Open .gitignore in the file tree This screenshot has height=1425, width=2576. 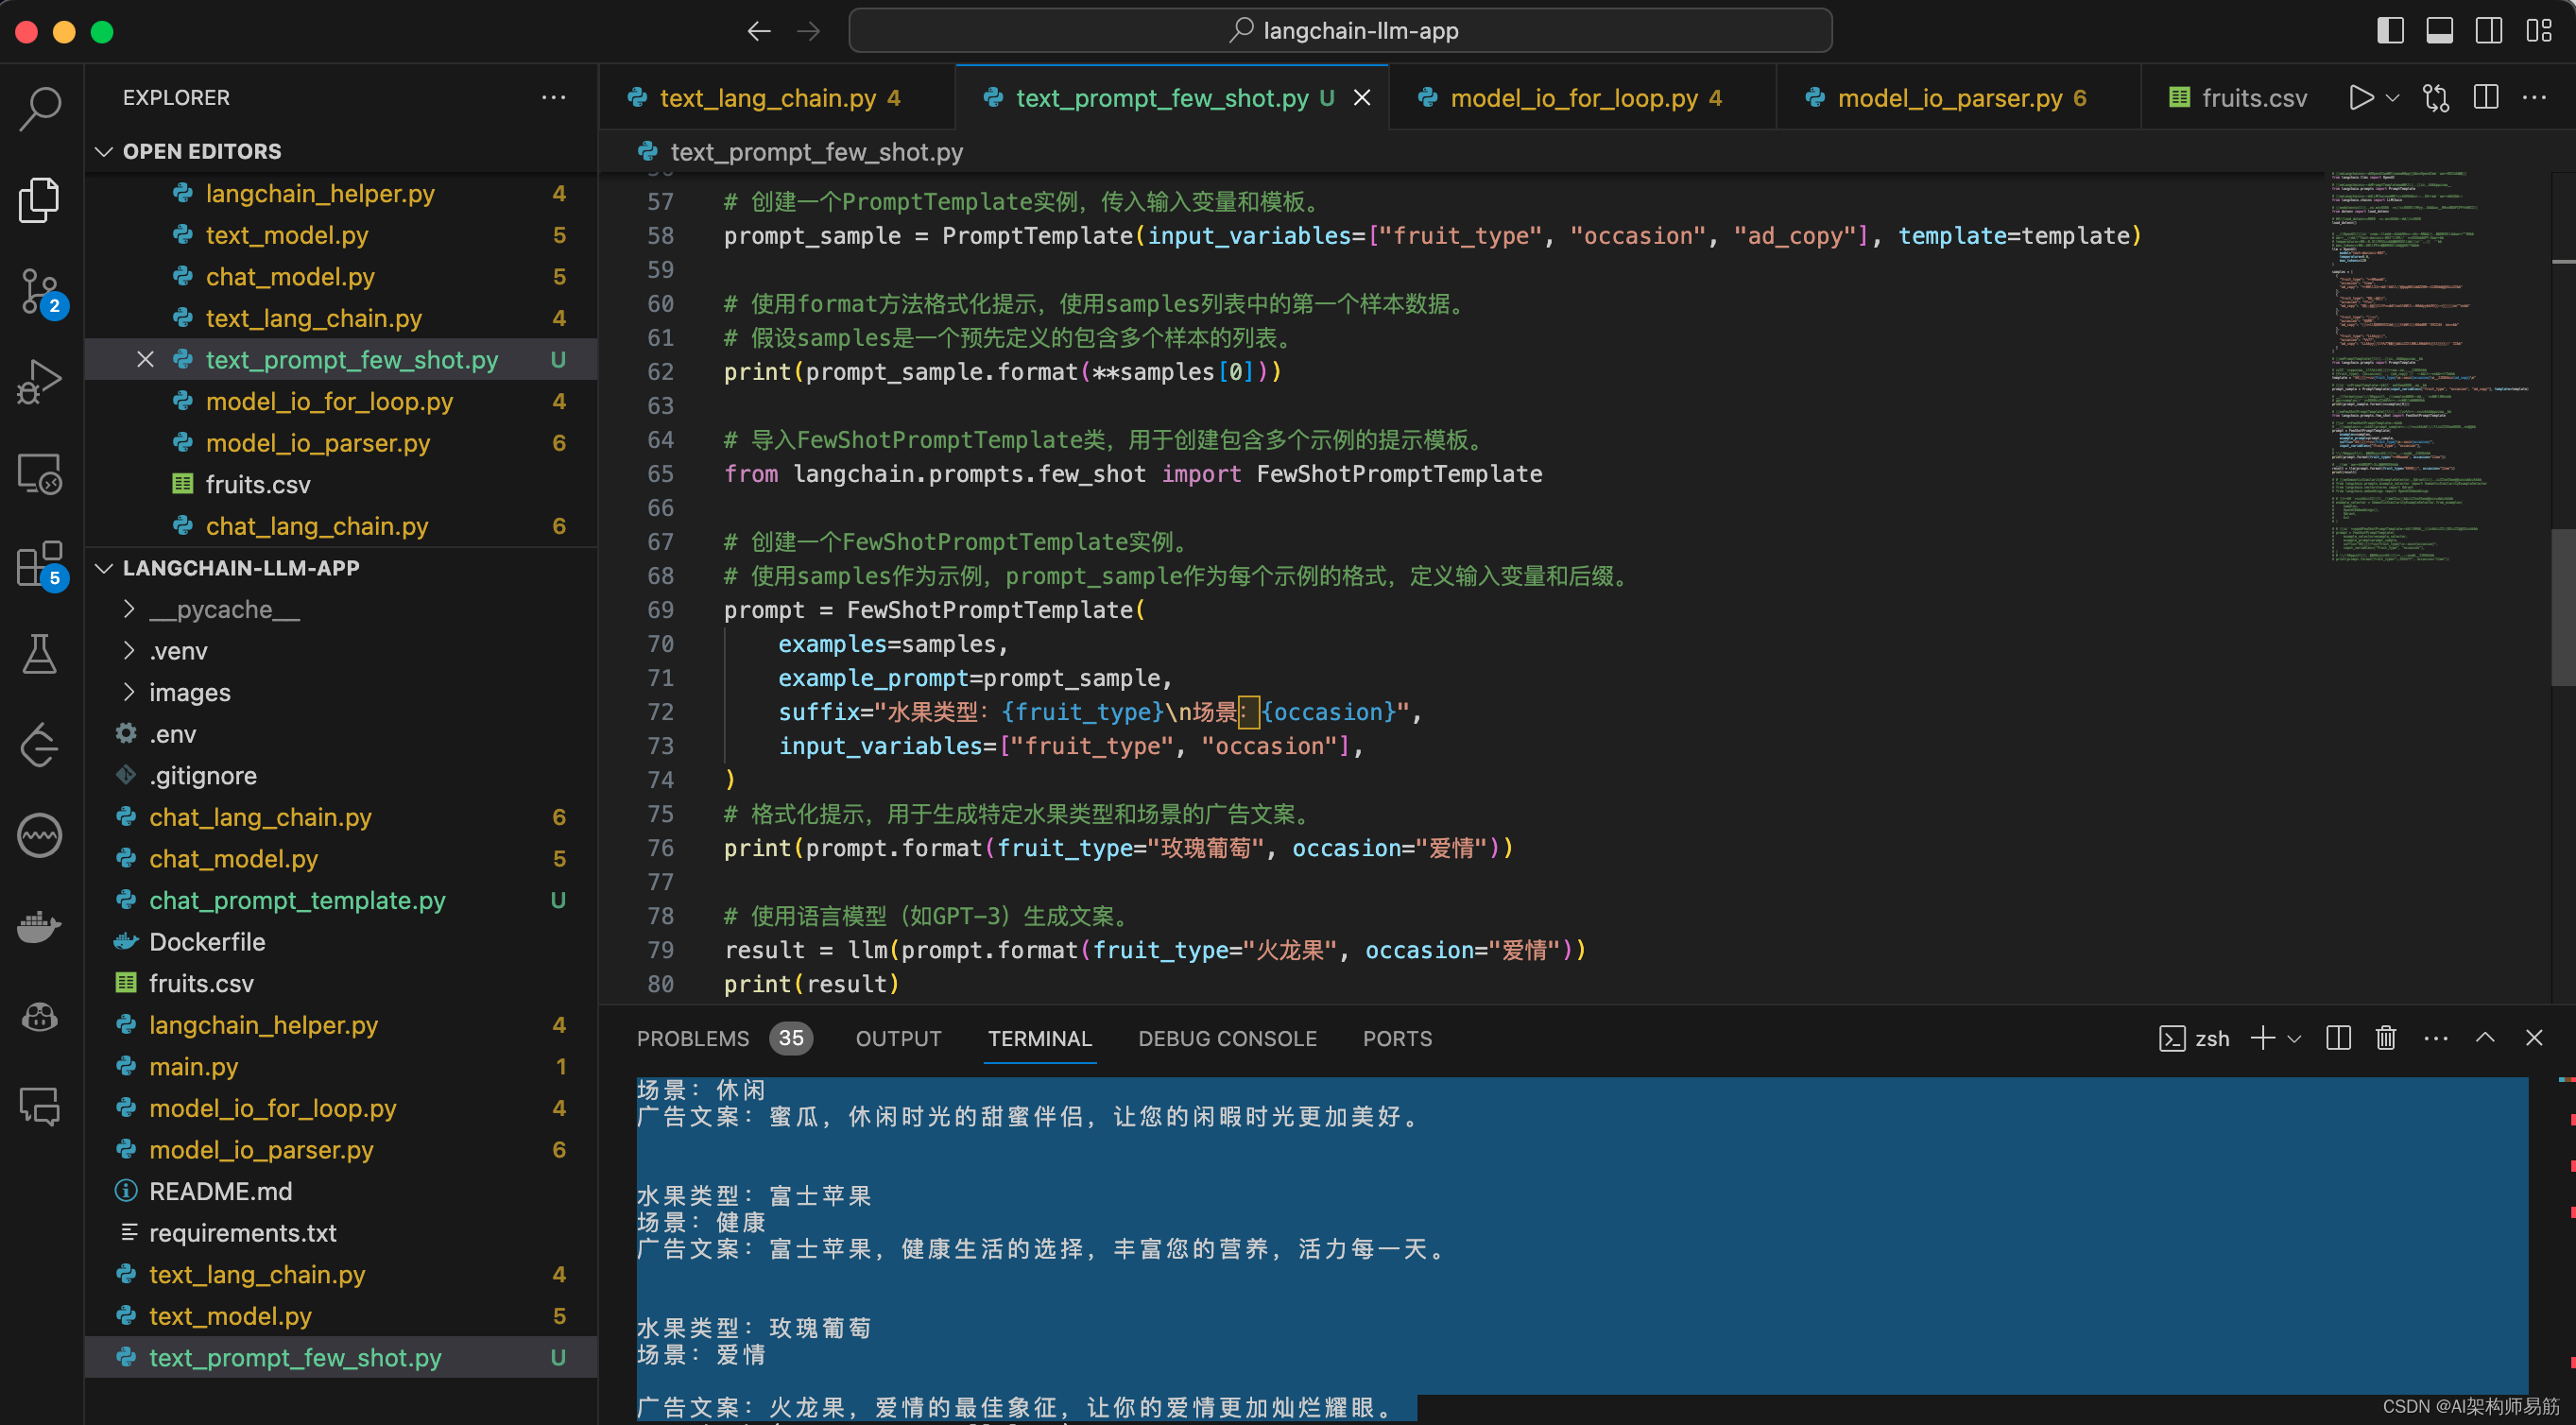[341, 775]
